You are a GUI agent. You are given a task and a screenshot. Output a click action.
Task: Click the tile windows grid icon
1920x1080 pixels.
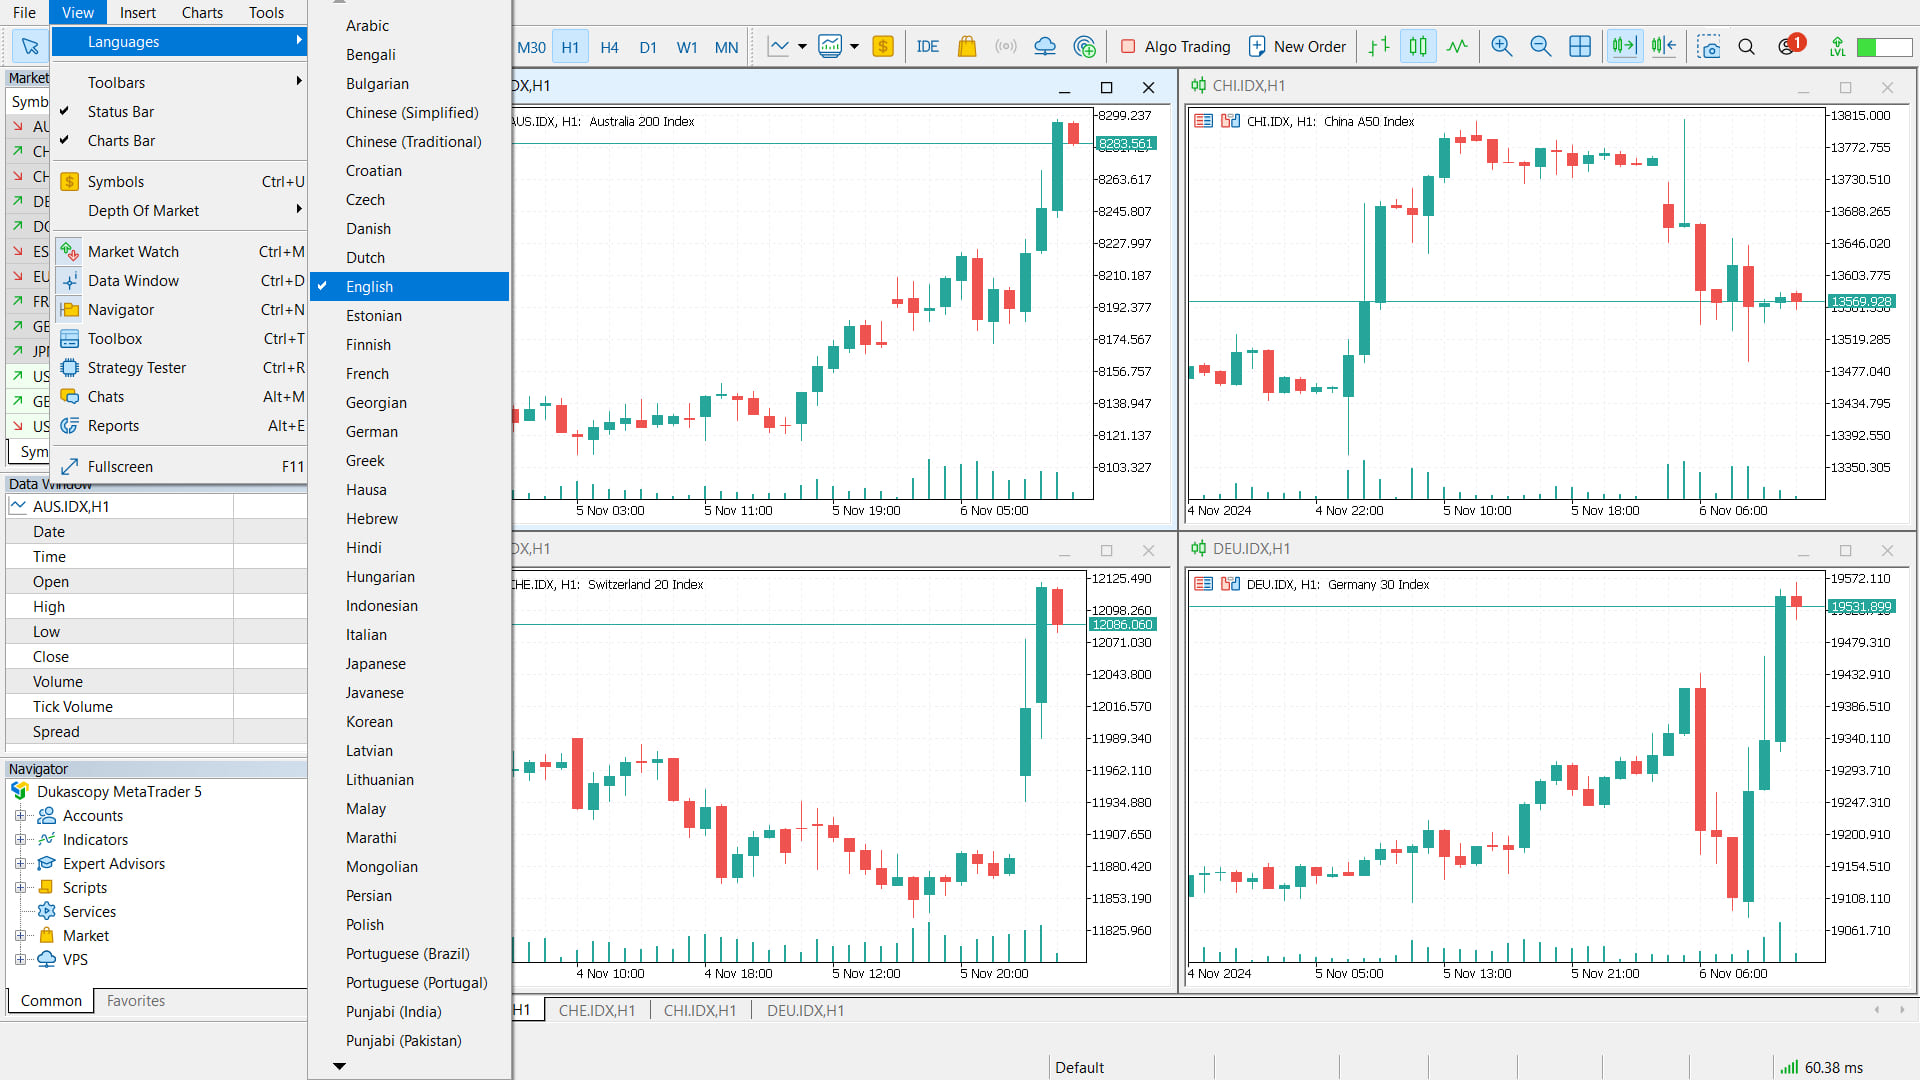(x=1580, y=46)
